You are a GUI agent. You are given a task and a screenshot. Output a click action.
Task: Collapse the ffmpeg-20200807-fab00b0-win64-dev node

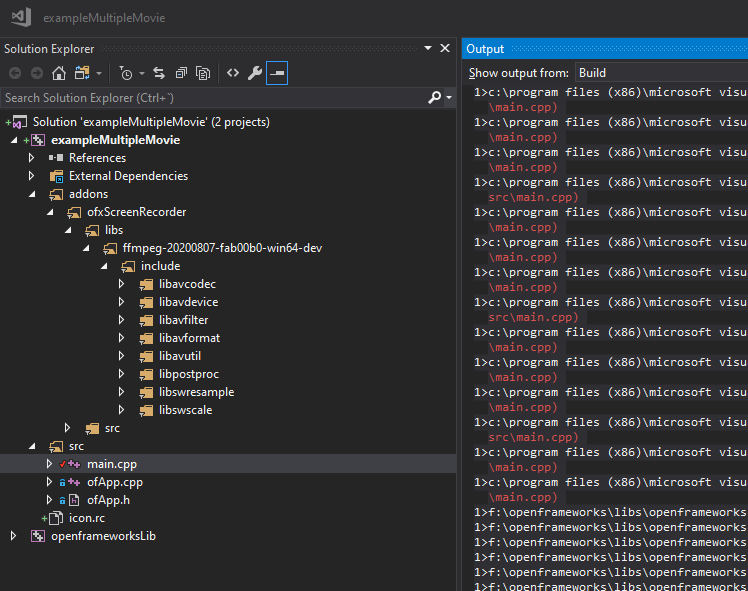86,248
